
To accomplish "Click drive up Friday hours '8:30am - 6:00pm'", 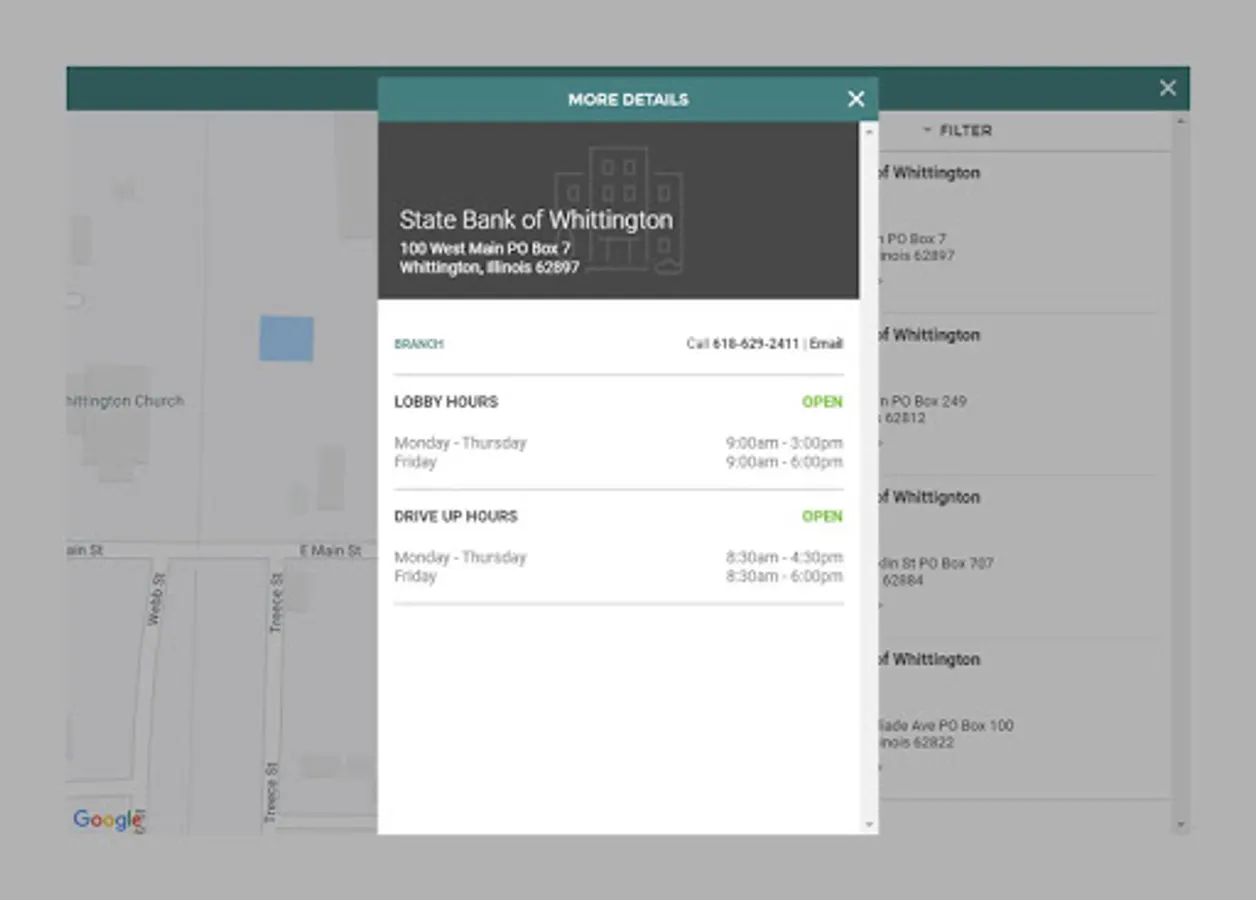I will pos(785,577).
